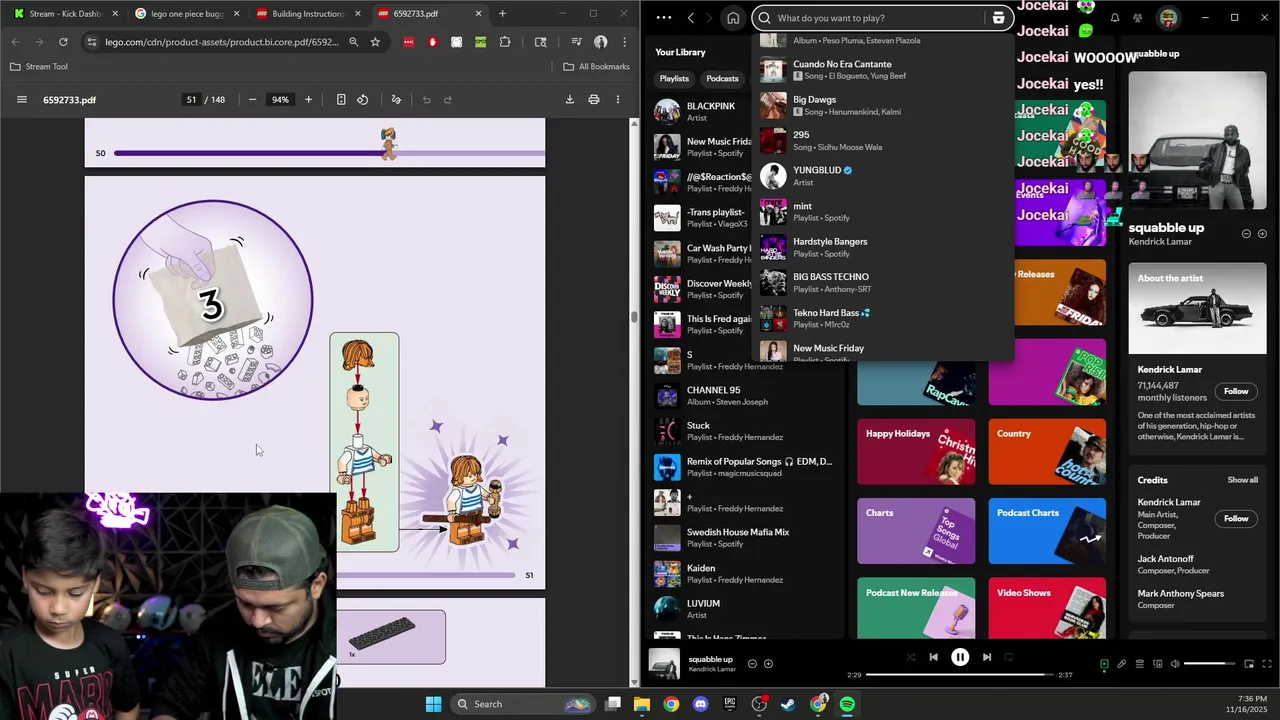Image resolution: width=1280 pixels, height=720 pixels.
Task: Download the PDF file
Action: coord(570,100)
